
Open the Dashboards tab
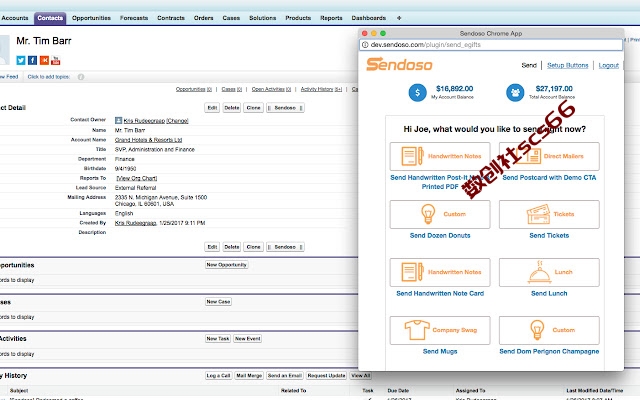pos(368,18)
